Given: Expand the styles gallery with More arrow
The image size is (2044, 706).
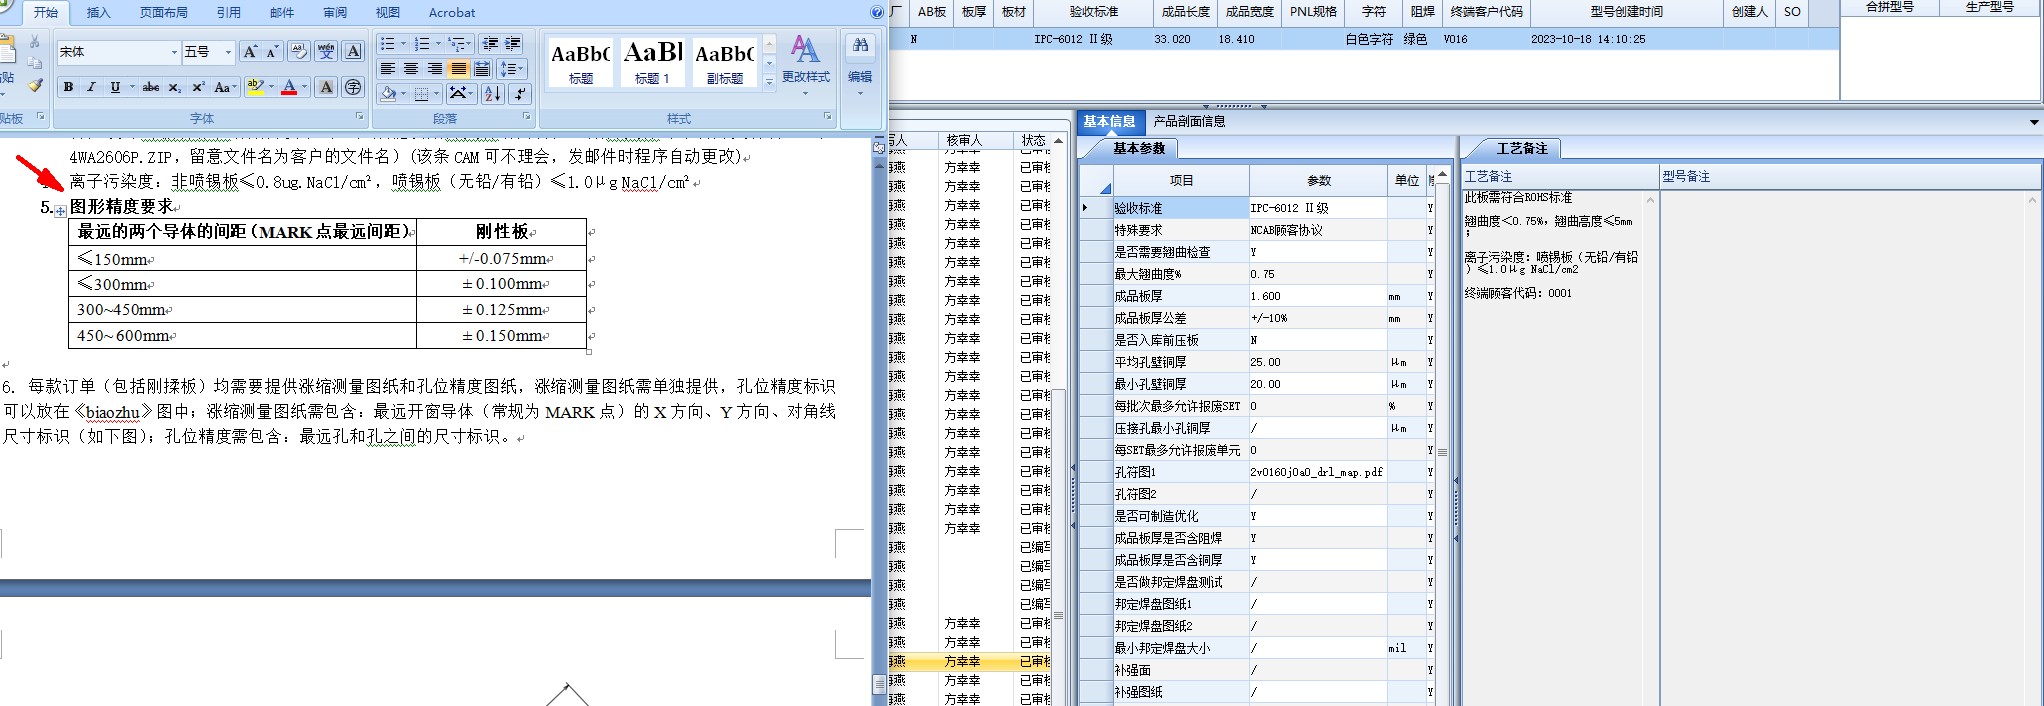Looking at the screenshot, I should pos(769,82).
